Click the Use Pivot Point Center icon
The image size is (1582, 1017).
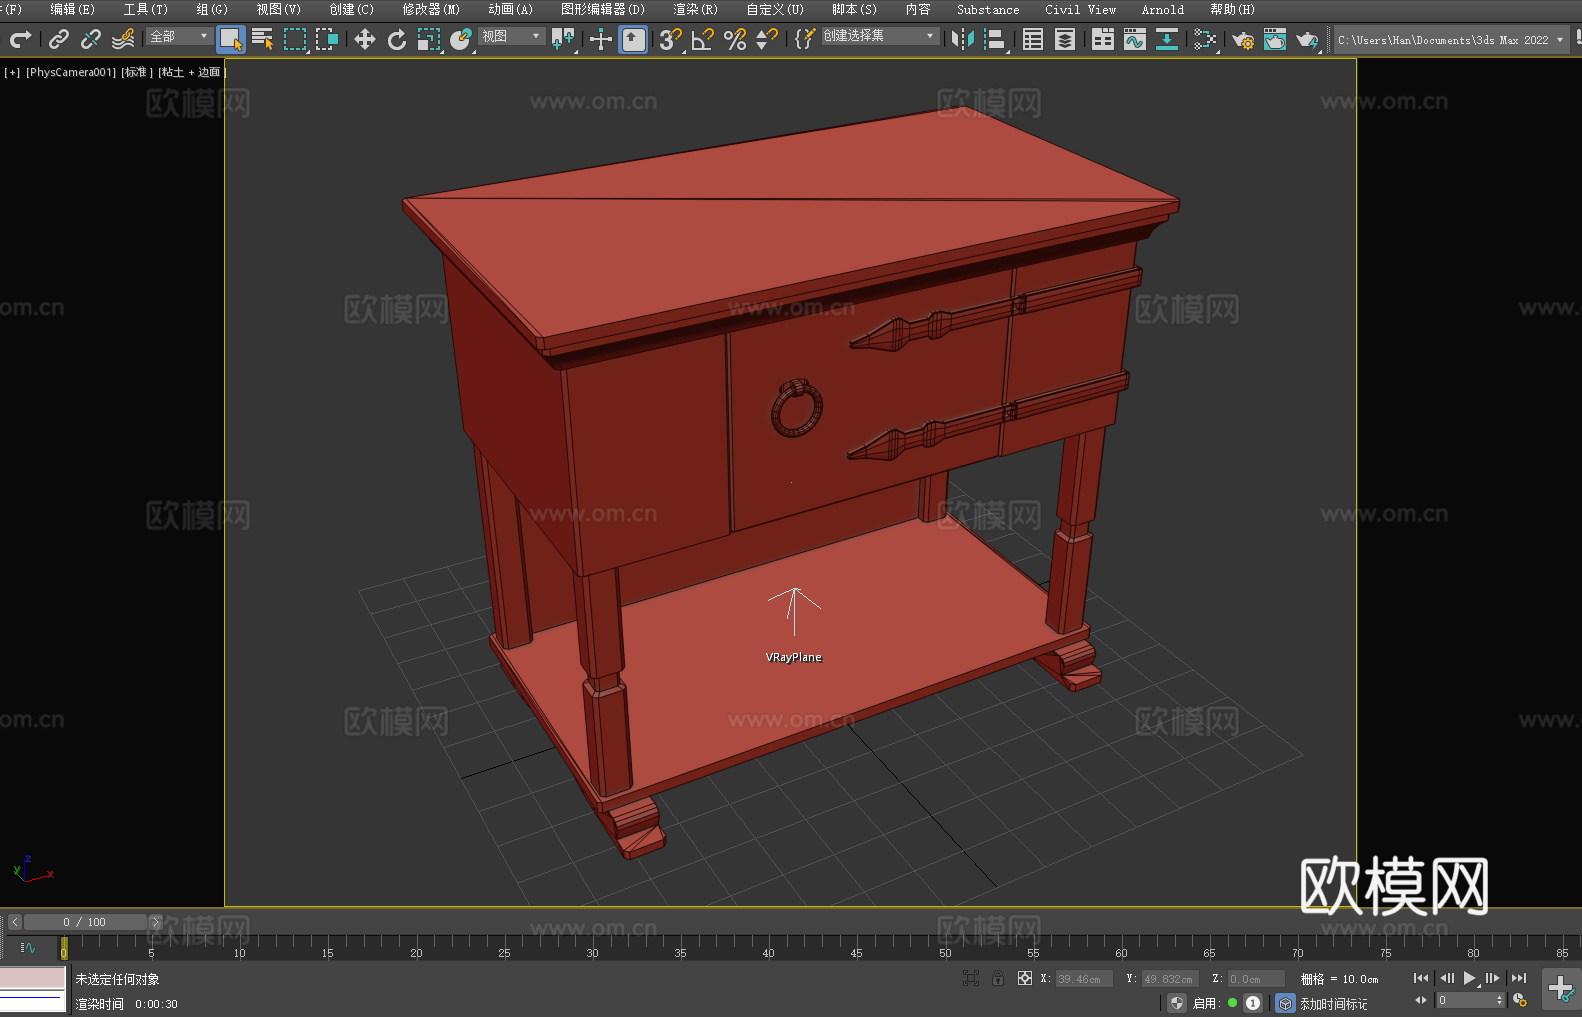(563, 39)
